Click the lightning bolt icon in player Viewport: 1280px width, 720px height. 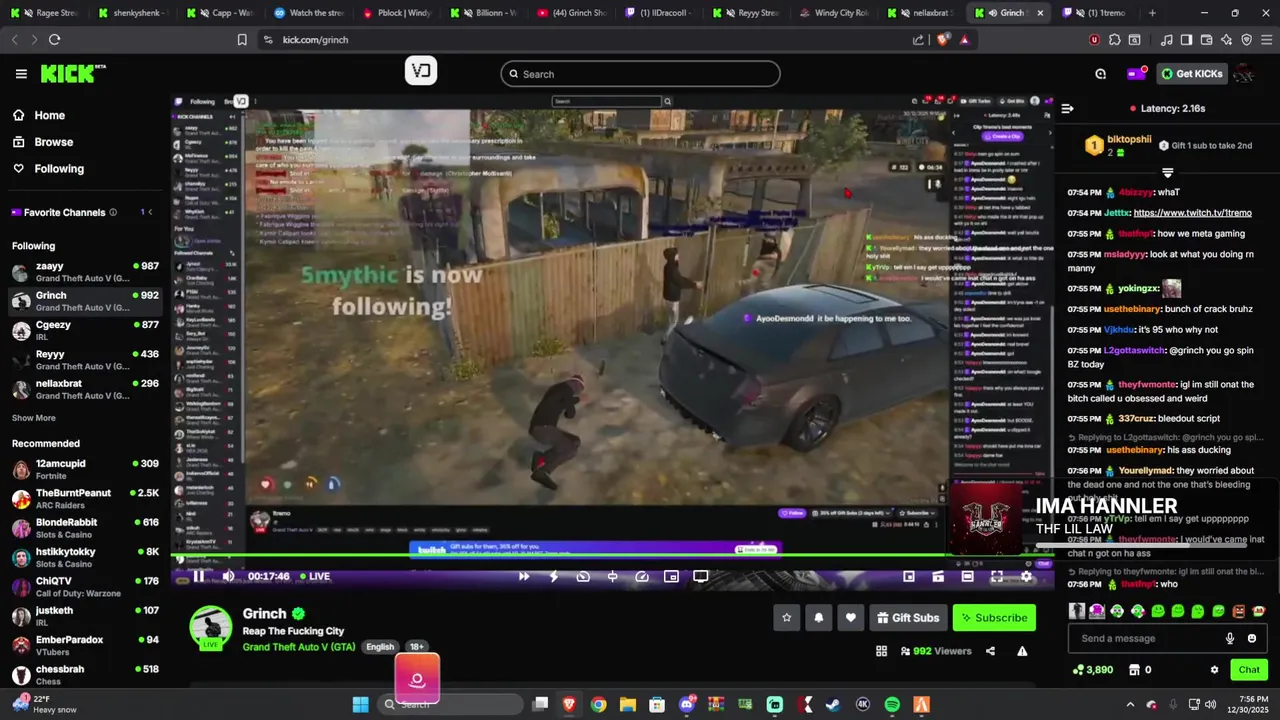coord(553,576)
